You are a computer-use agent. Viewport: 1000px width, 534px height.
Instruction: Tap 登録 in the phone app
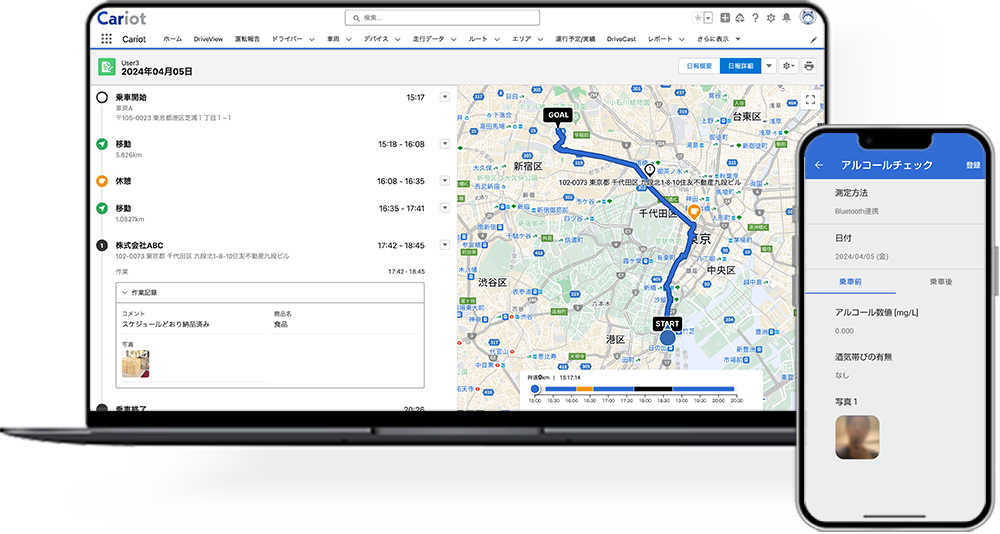[x=973, y=165]
